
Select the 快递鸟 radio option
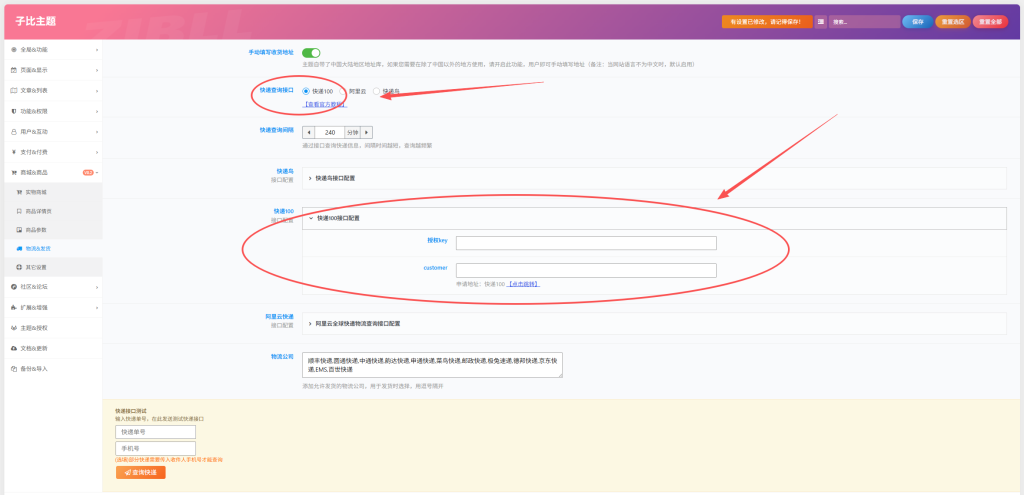(376, 91)
